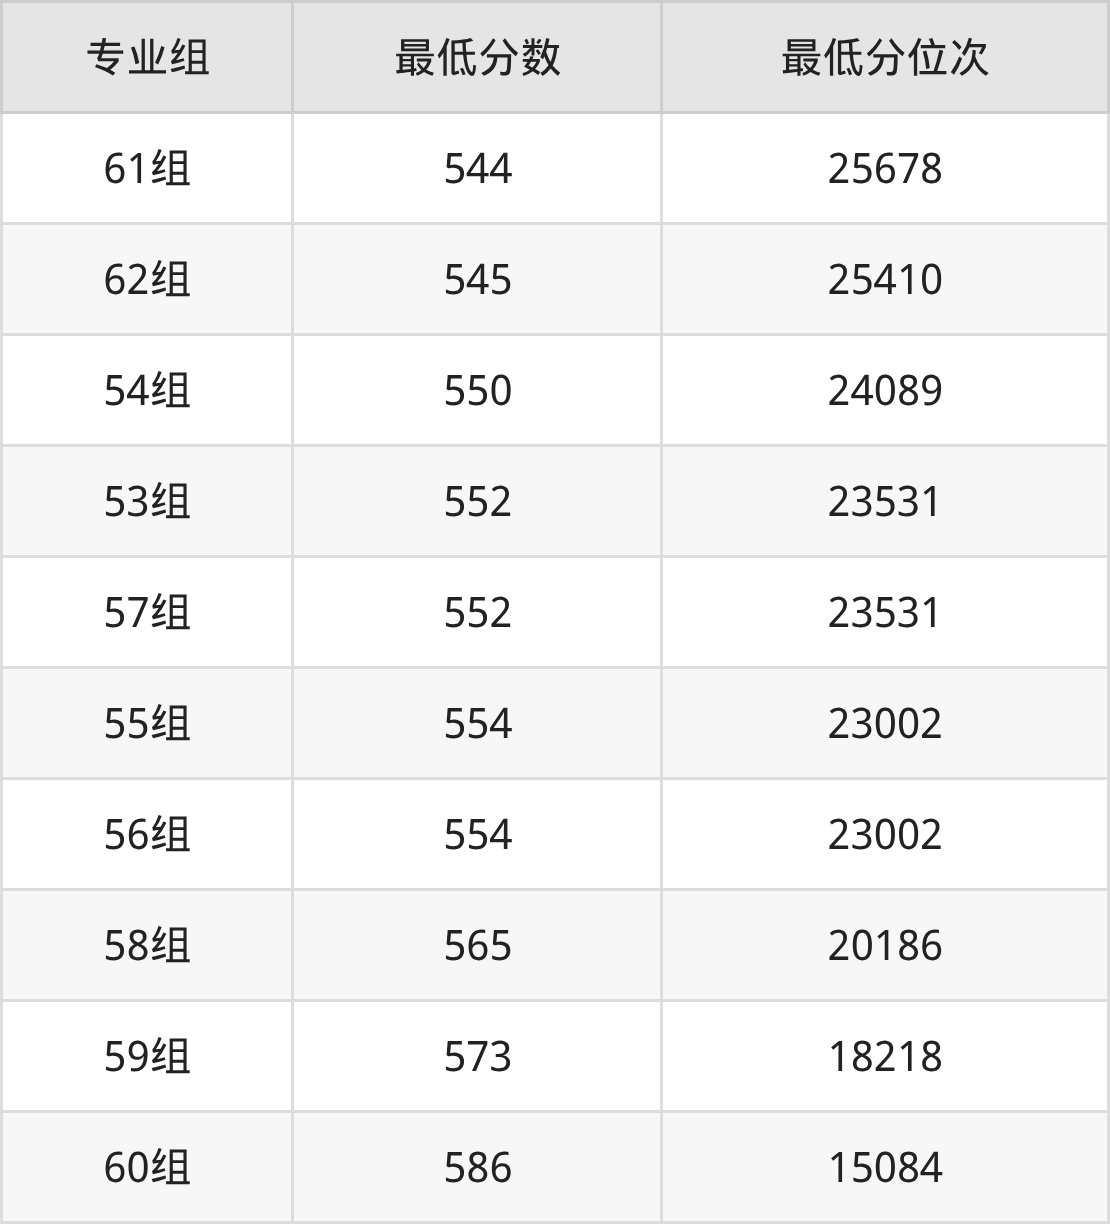Select the 55组 cell
Image resolution: width=1110 pixels, height=1224 pixels.
coord(147,723)
